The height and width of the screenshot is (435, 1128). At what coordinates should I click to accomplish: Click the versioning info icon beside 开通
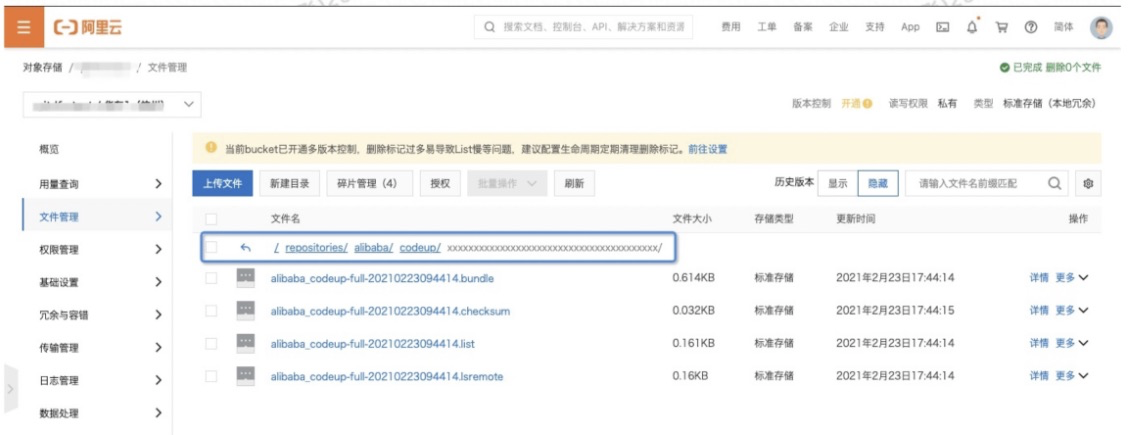[868, 104]
